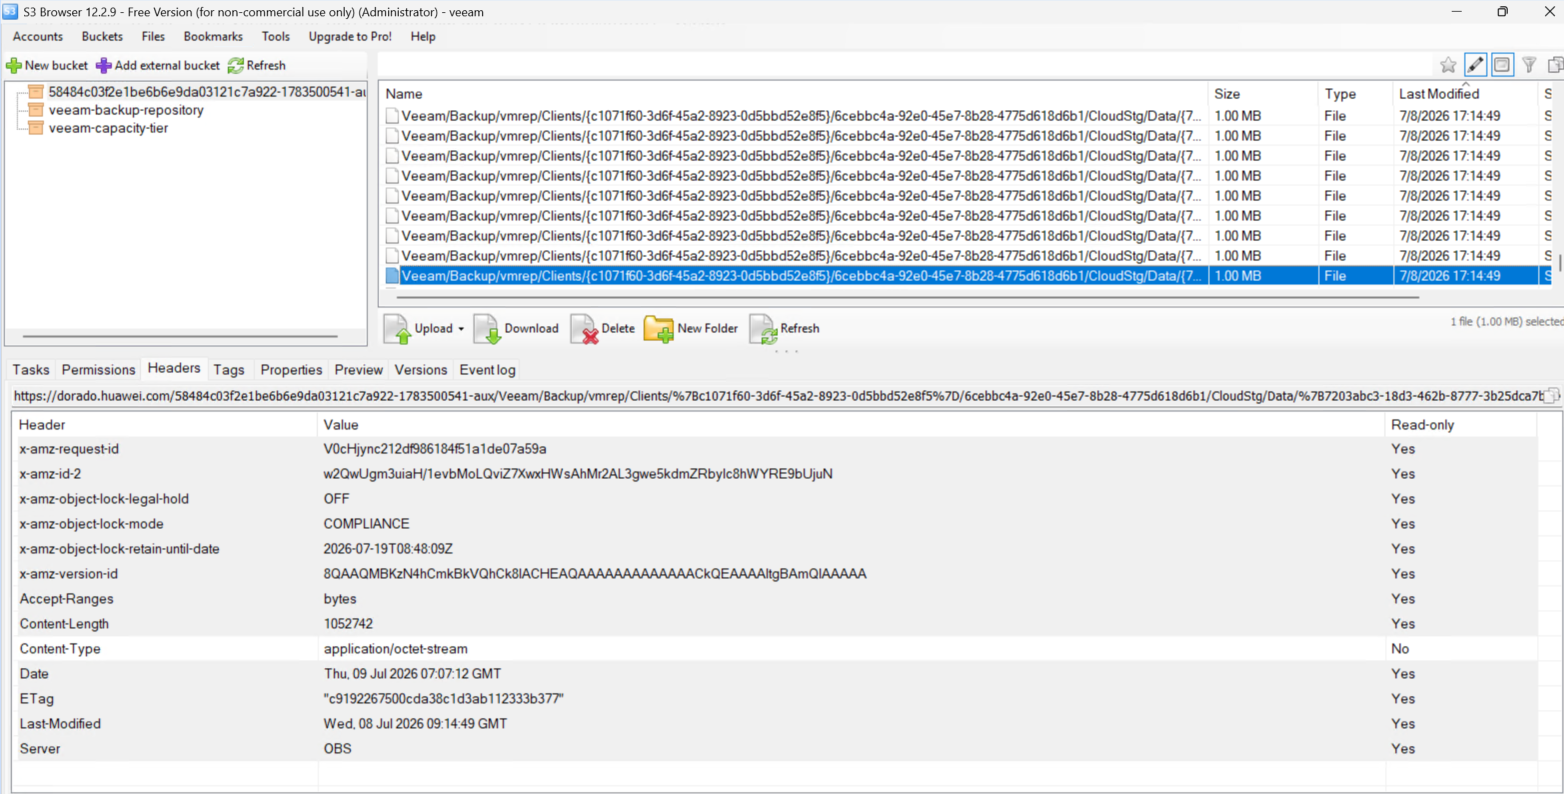Click the retain-until-date value 2026-07-19T08:48:09Z

click(388, 549)
